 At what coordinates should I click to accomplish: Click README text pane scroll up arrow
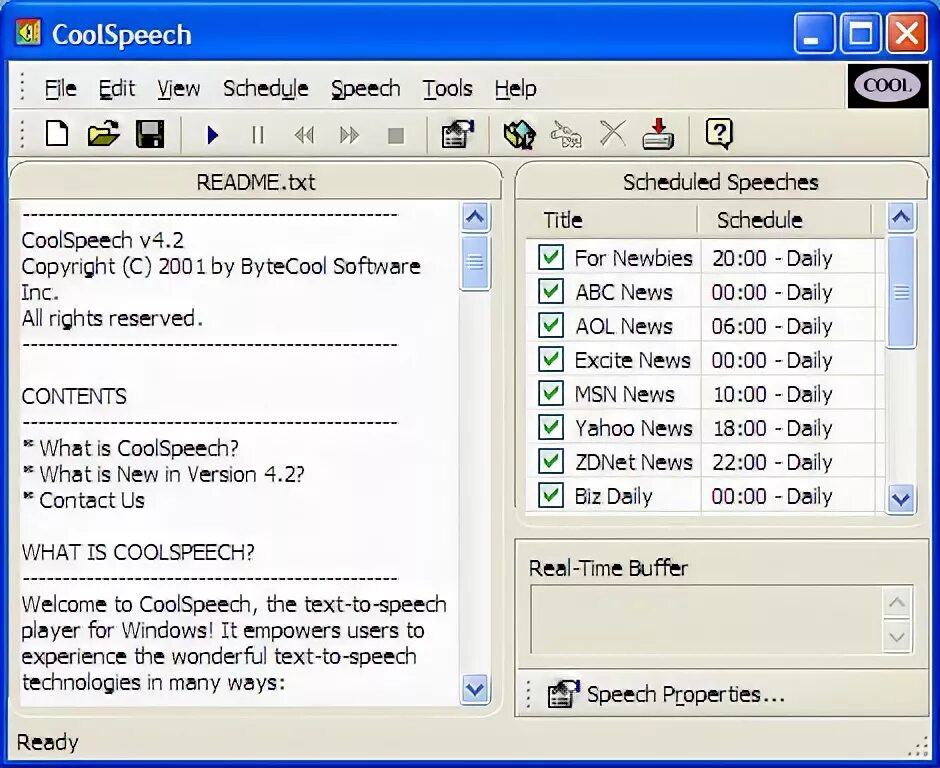point(475,217)
